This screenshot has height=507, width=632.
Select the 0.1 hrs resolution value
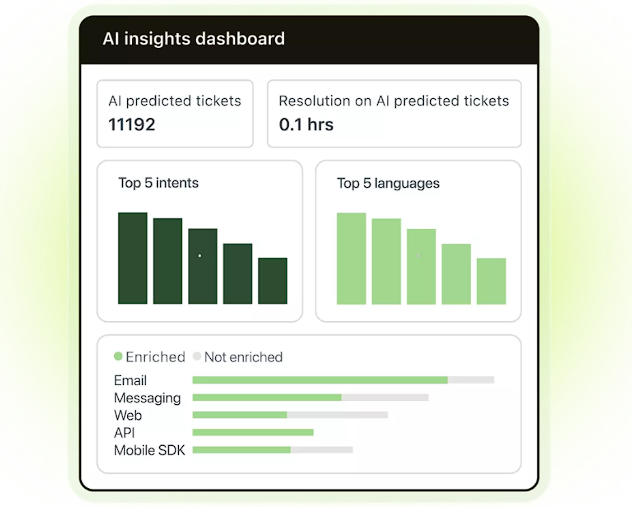[306, 125]
